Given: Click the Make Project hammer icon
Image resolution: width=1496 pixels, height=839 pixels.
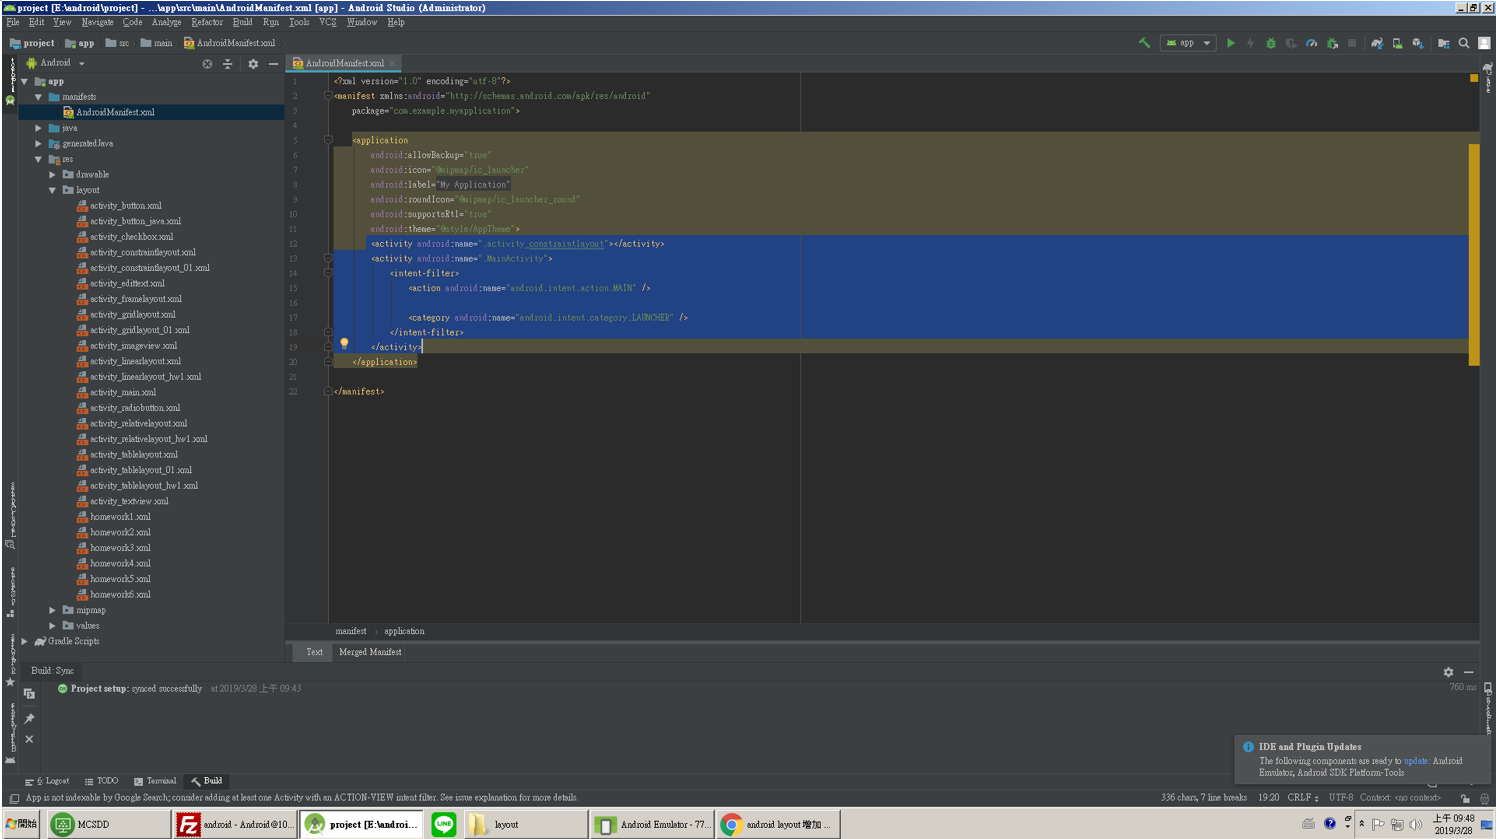Looking at the screenshot, I should 1144,43.
